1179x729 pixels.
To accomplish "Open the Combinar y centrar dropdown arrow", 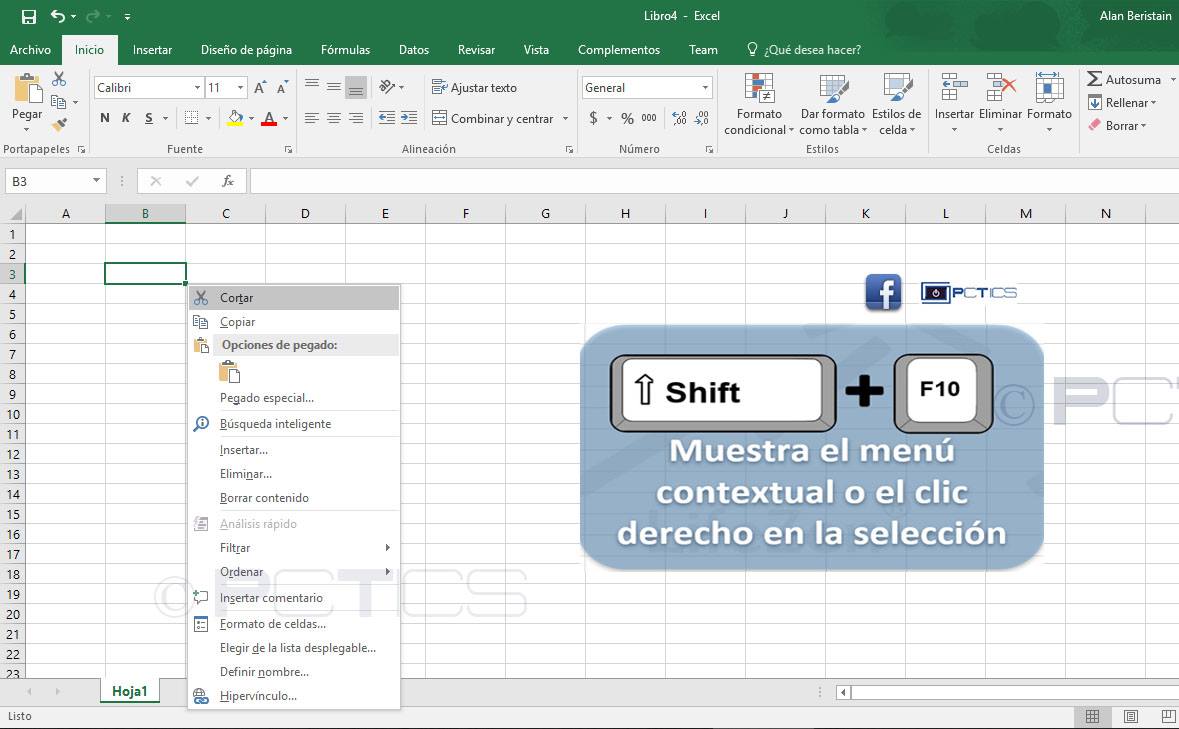I will [565, 119].
